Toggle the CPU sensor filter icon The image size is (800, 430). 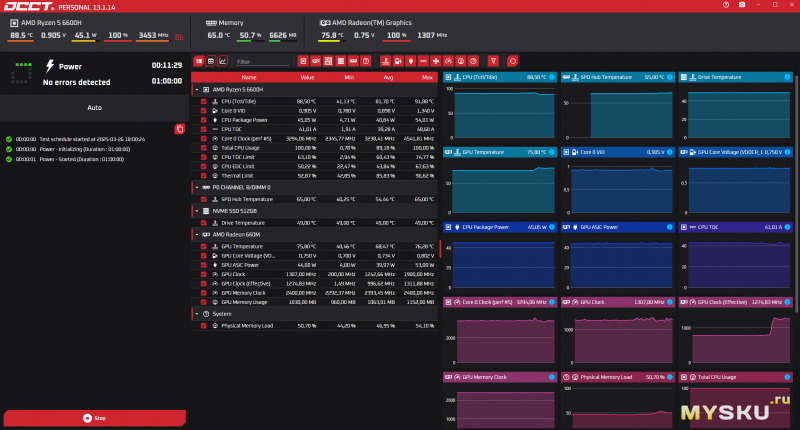tap(303, 61)
